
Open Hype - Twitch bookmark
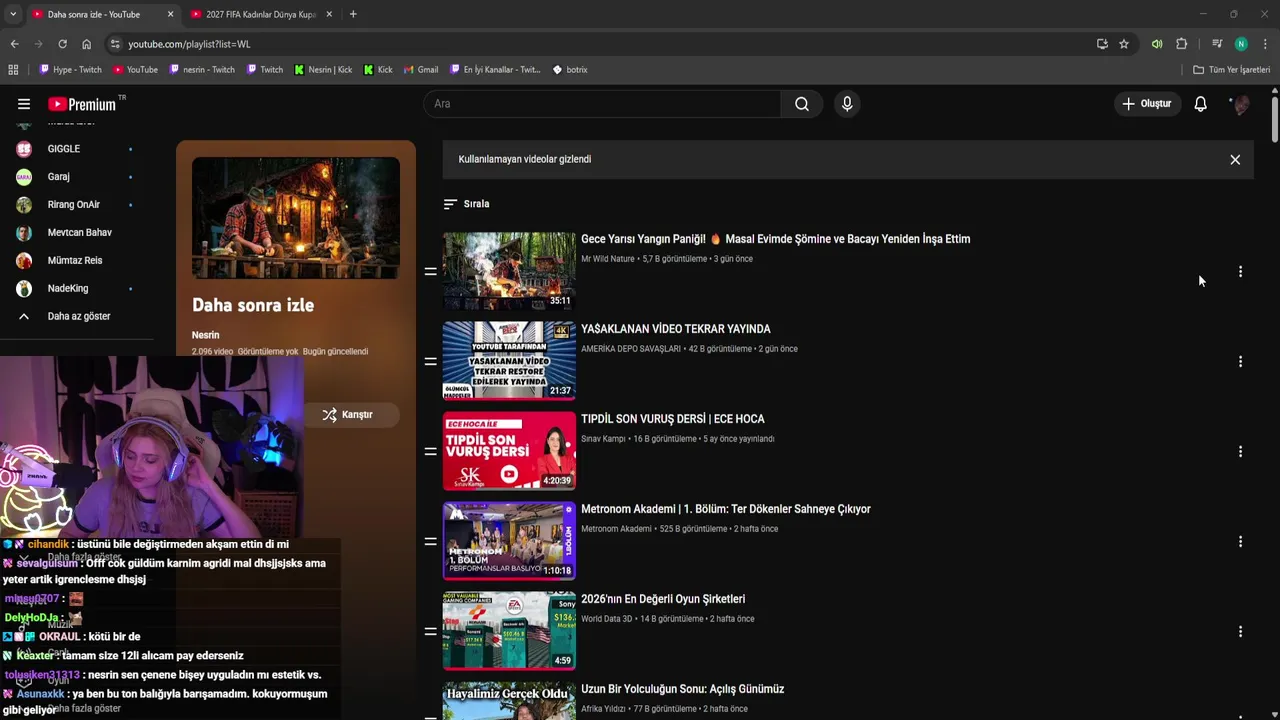(70, 70)
